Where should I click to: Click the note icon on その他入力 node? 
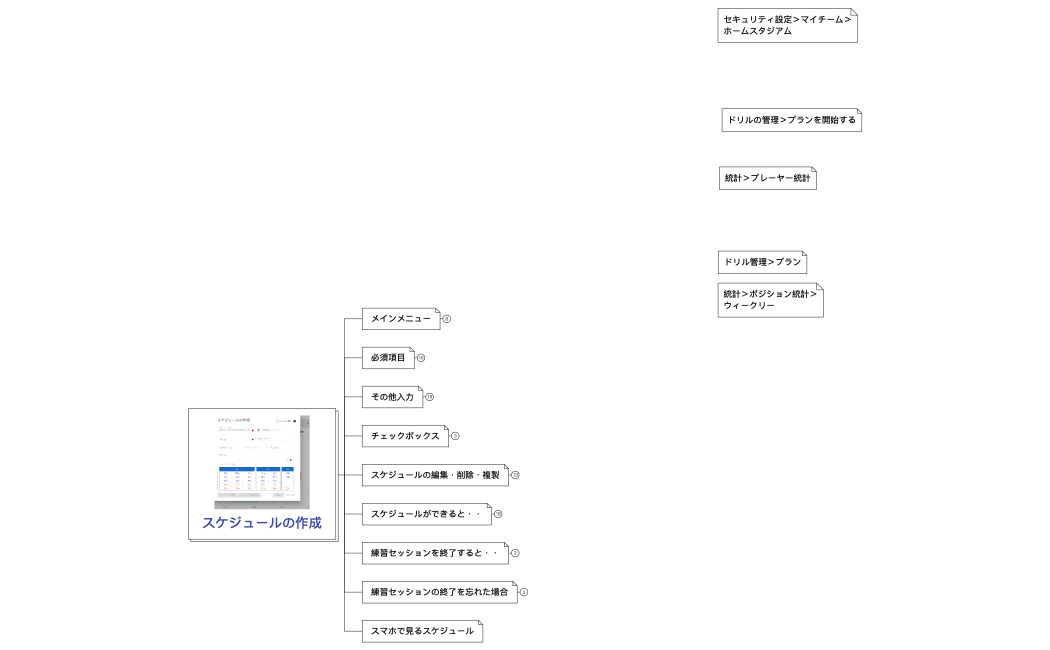point(419,389)
